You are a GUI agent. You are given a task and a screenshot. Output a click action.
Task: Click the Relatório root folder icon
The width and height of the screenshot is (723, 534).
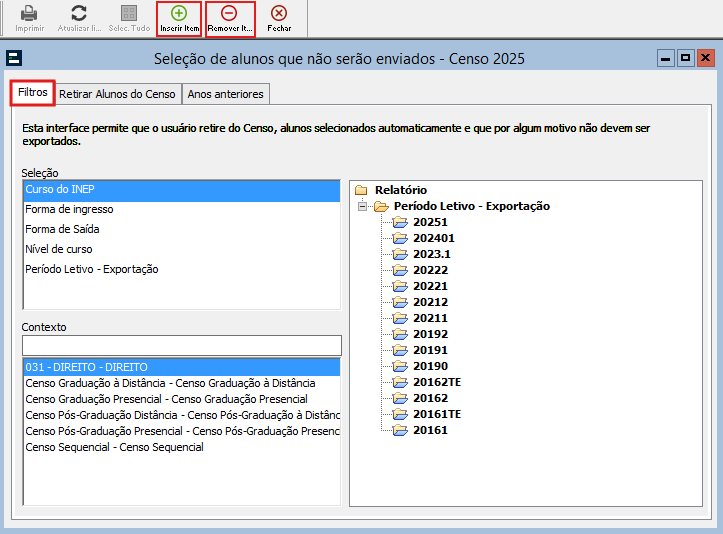click(x=361, y=190)
